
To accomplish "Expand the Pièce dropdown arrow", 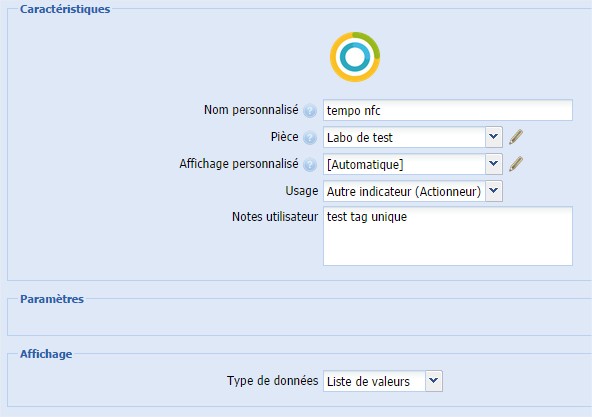I will pos(493,137).
